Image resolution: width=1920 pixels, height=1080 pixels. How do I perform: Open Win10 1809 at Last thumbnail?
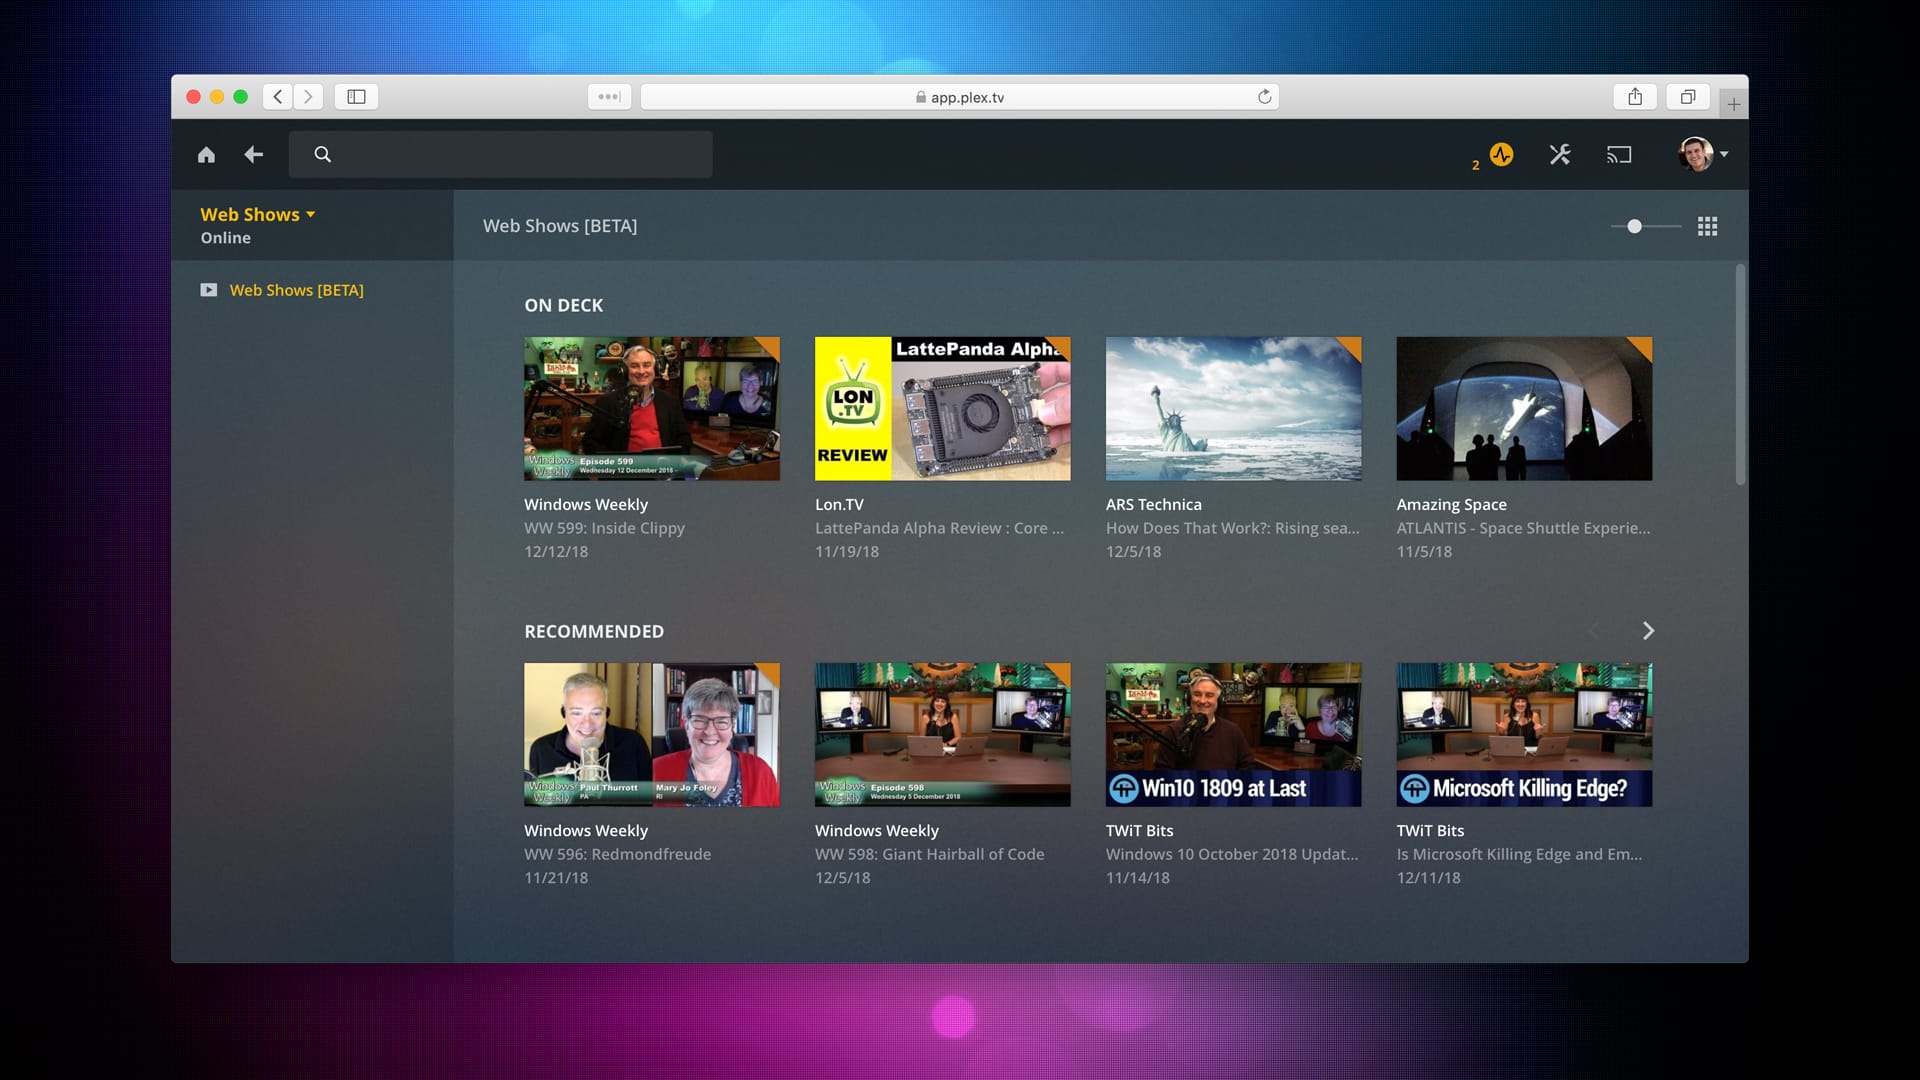[x=1233, y=734]
